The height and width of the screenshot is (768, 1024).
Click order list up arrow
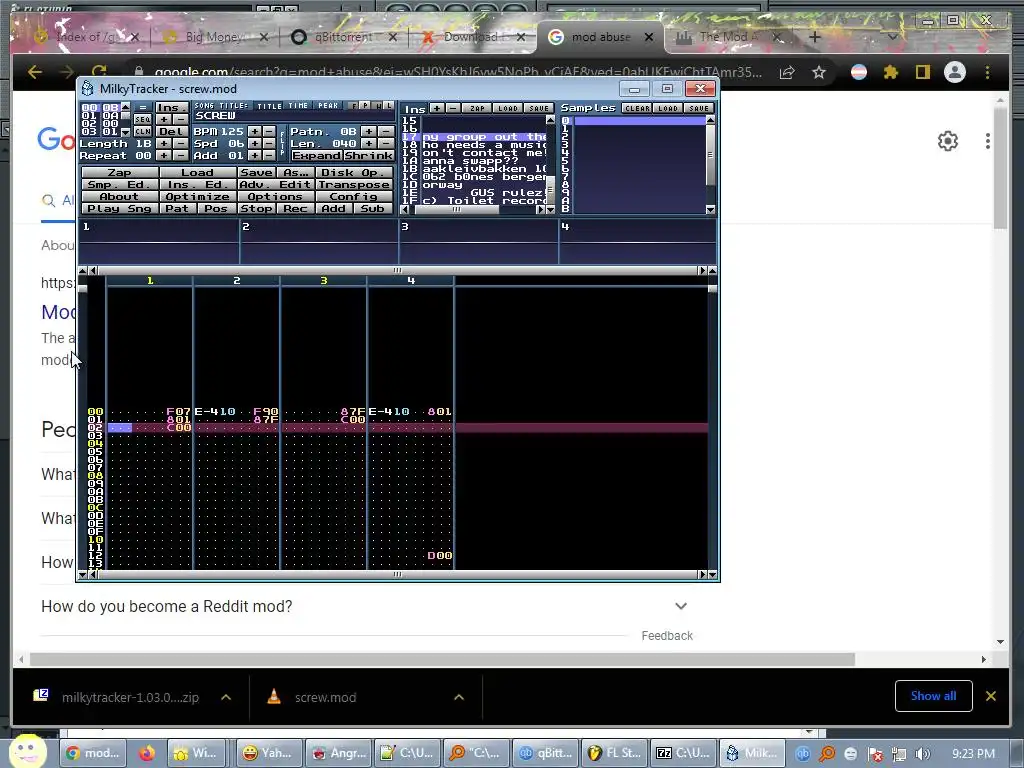(125, 106)
